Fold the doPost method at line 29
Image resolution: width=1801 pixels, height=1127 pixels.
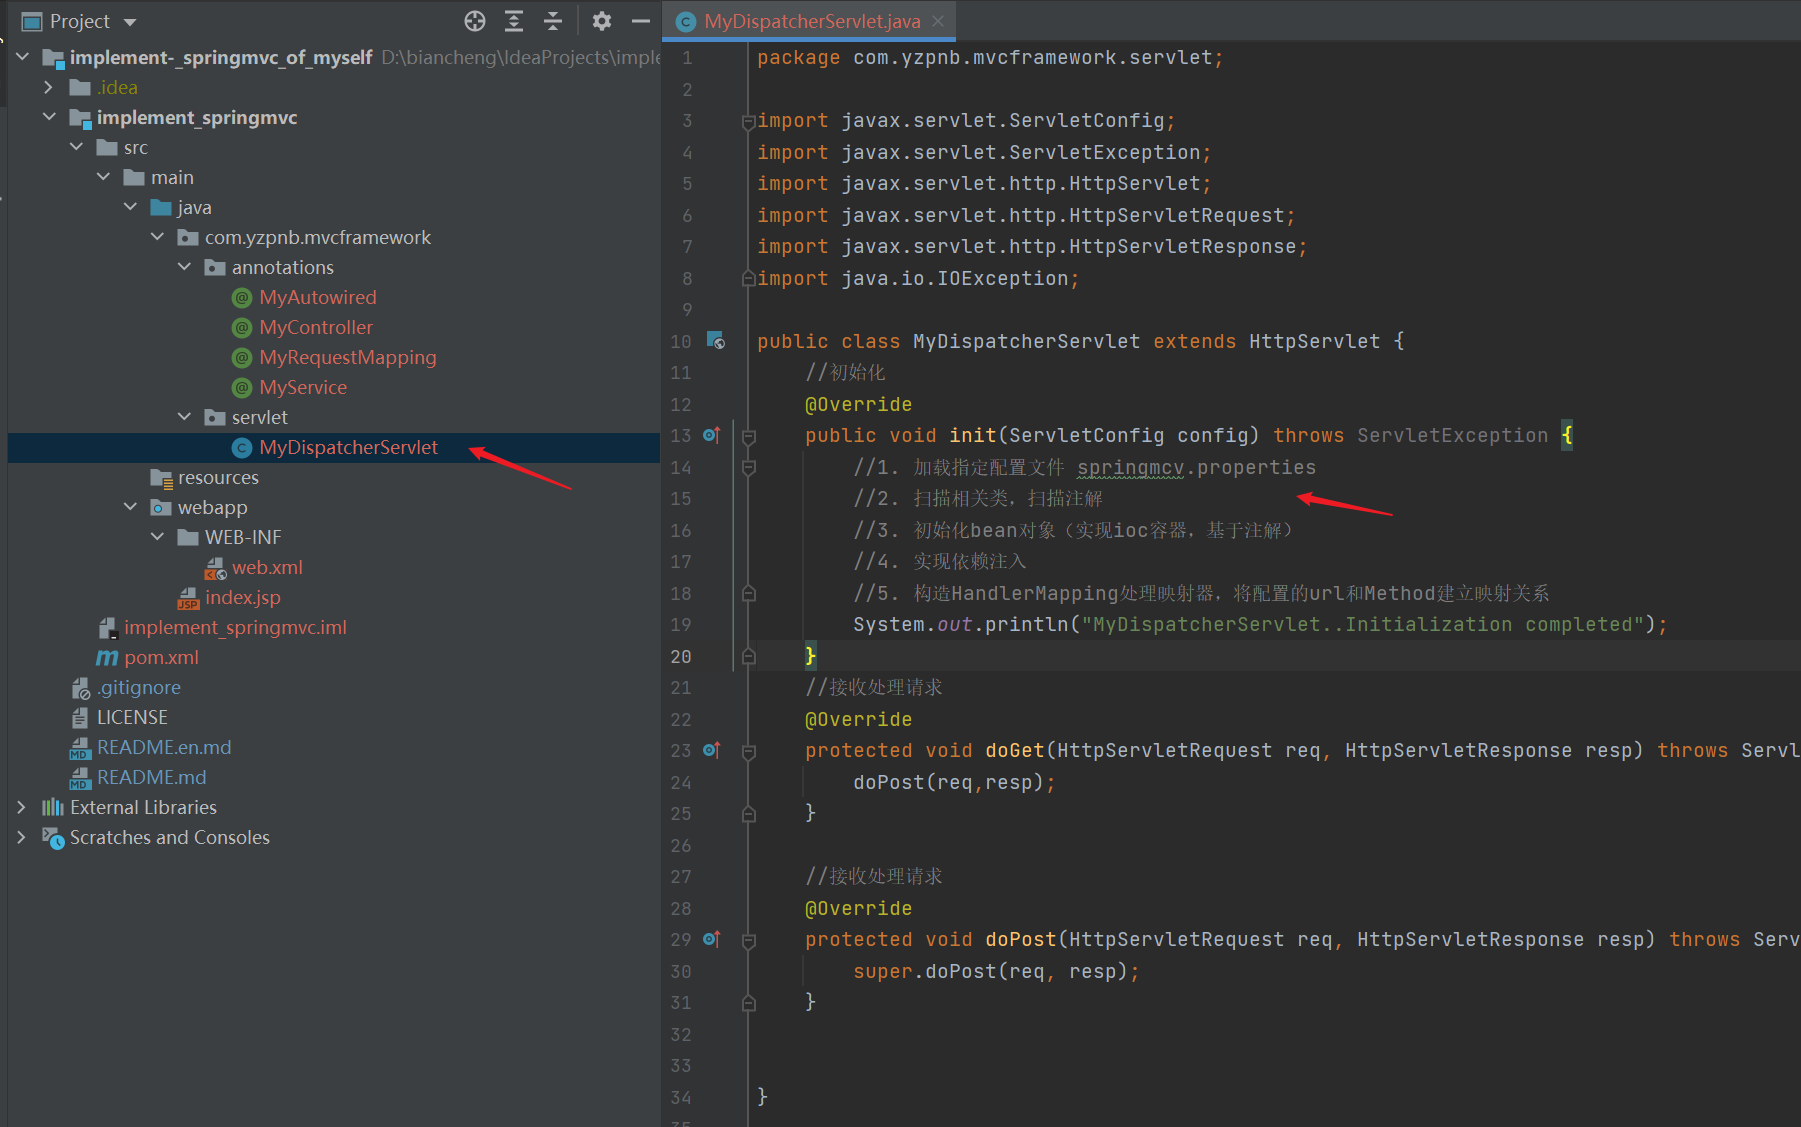click(x=748, y=940)
